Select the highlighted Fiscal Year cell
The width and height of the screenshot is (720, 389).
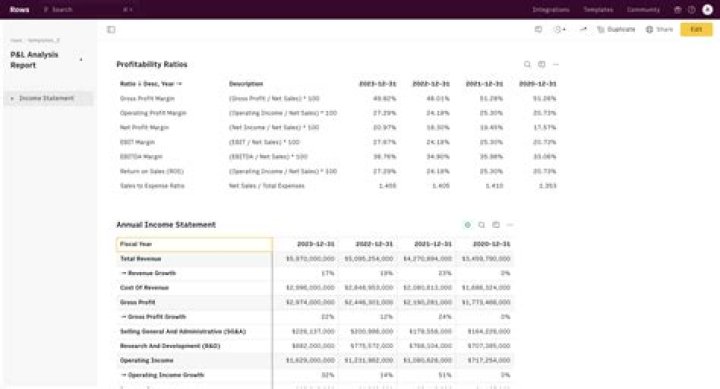(194, 244)
